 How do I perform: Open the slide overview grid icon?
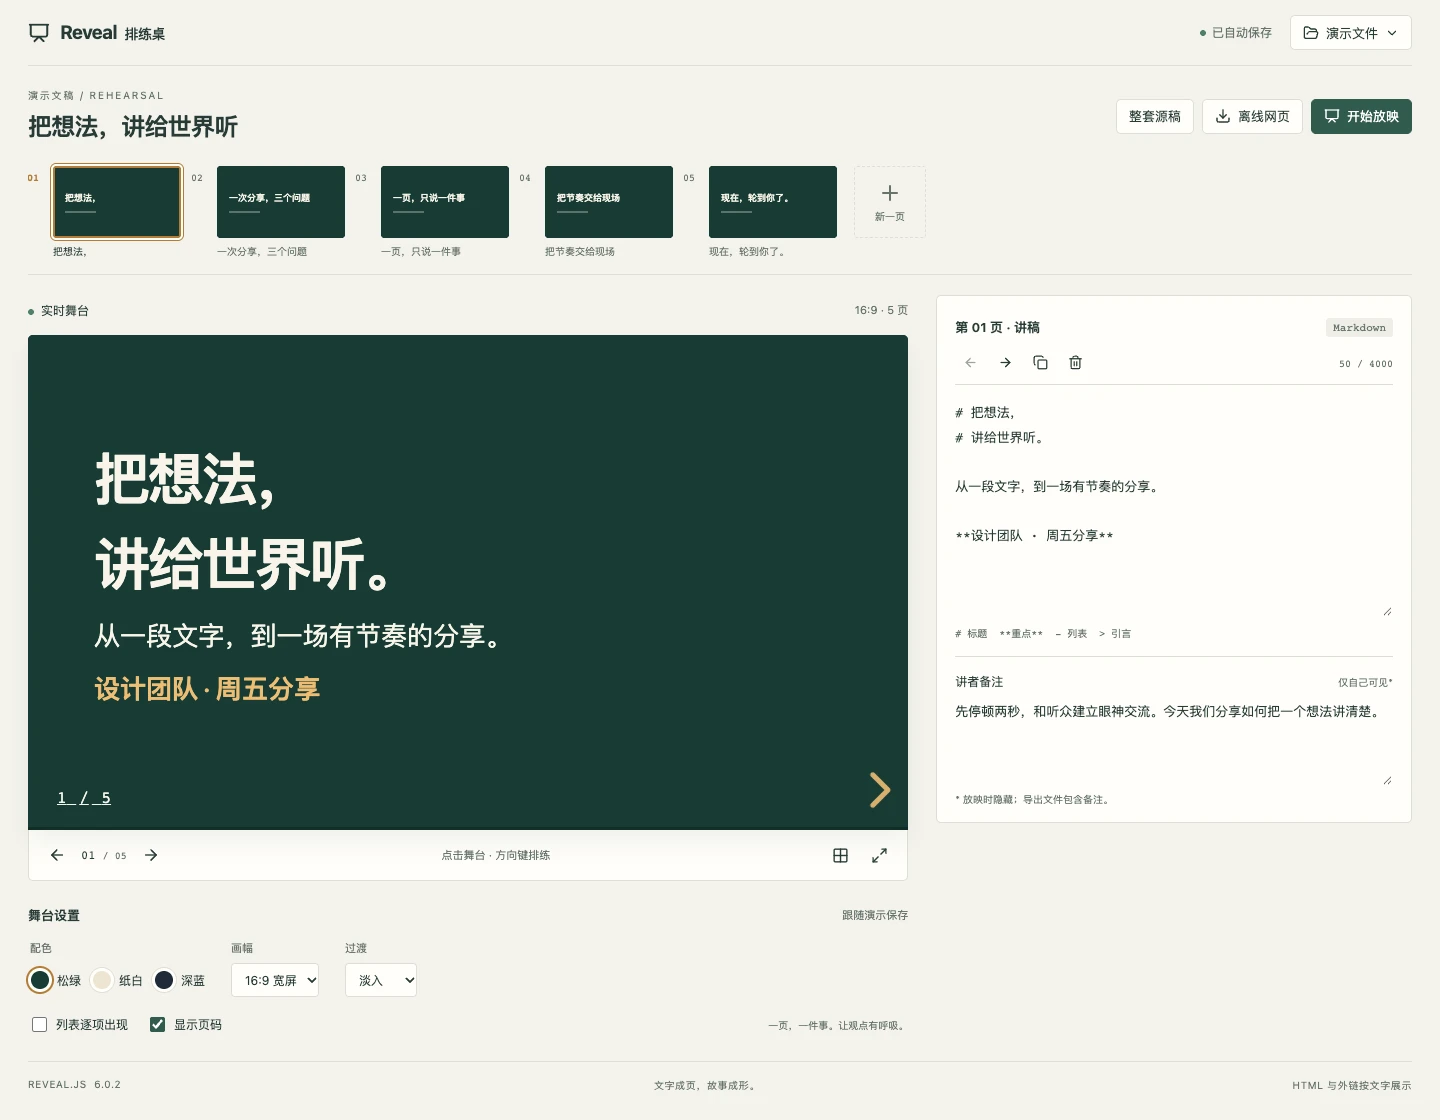[840, 855]
